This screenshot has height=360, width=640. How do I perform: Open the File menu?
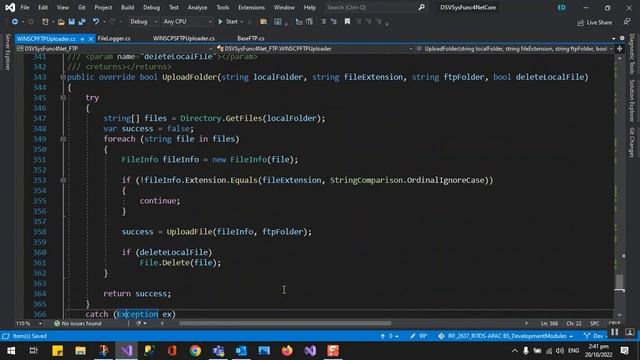(25, 7)
